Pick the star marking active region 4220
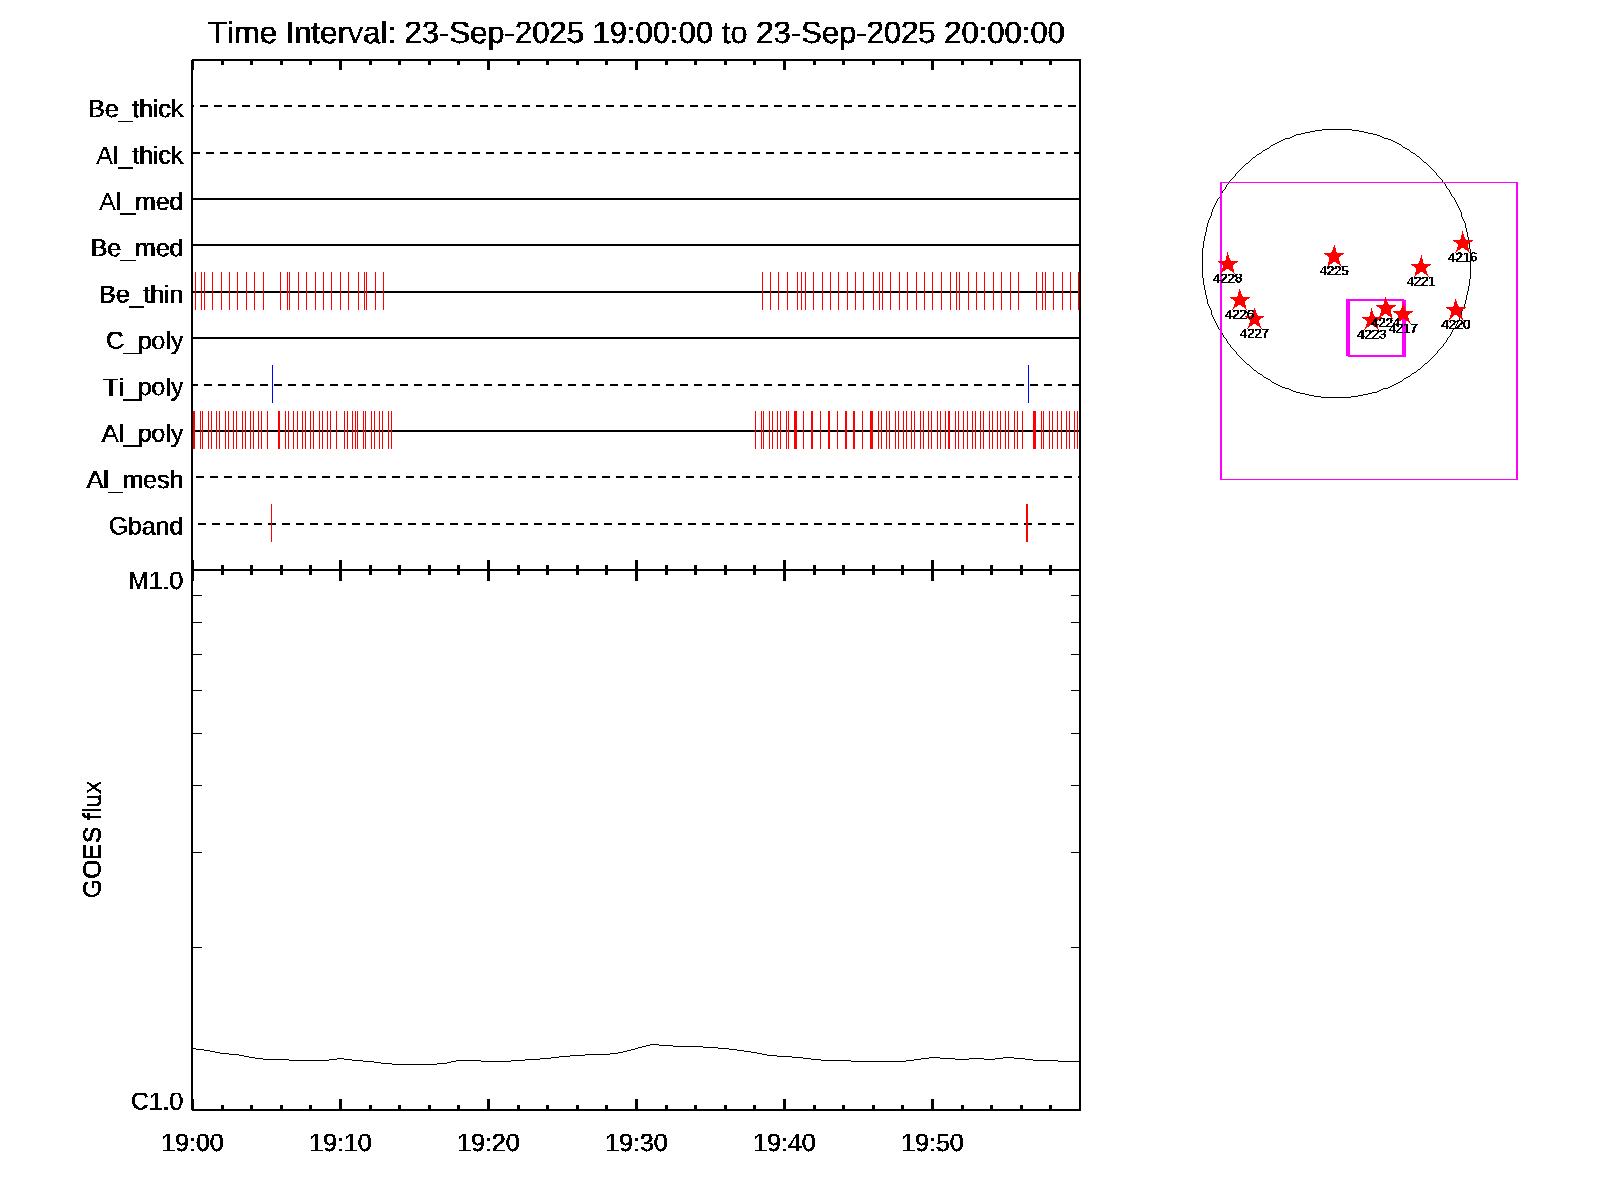Screen dimensions: 1600x1200 pyautogui.click(x=1455, y=311)
